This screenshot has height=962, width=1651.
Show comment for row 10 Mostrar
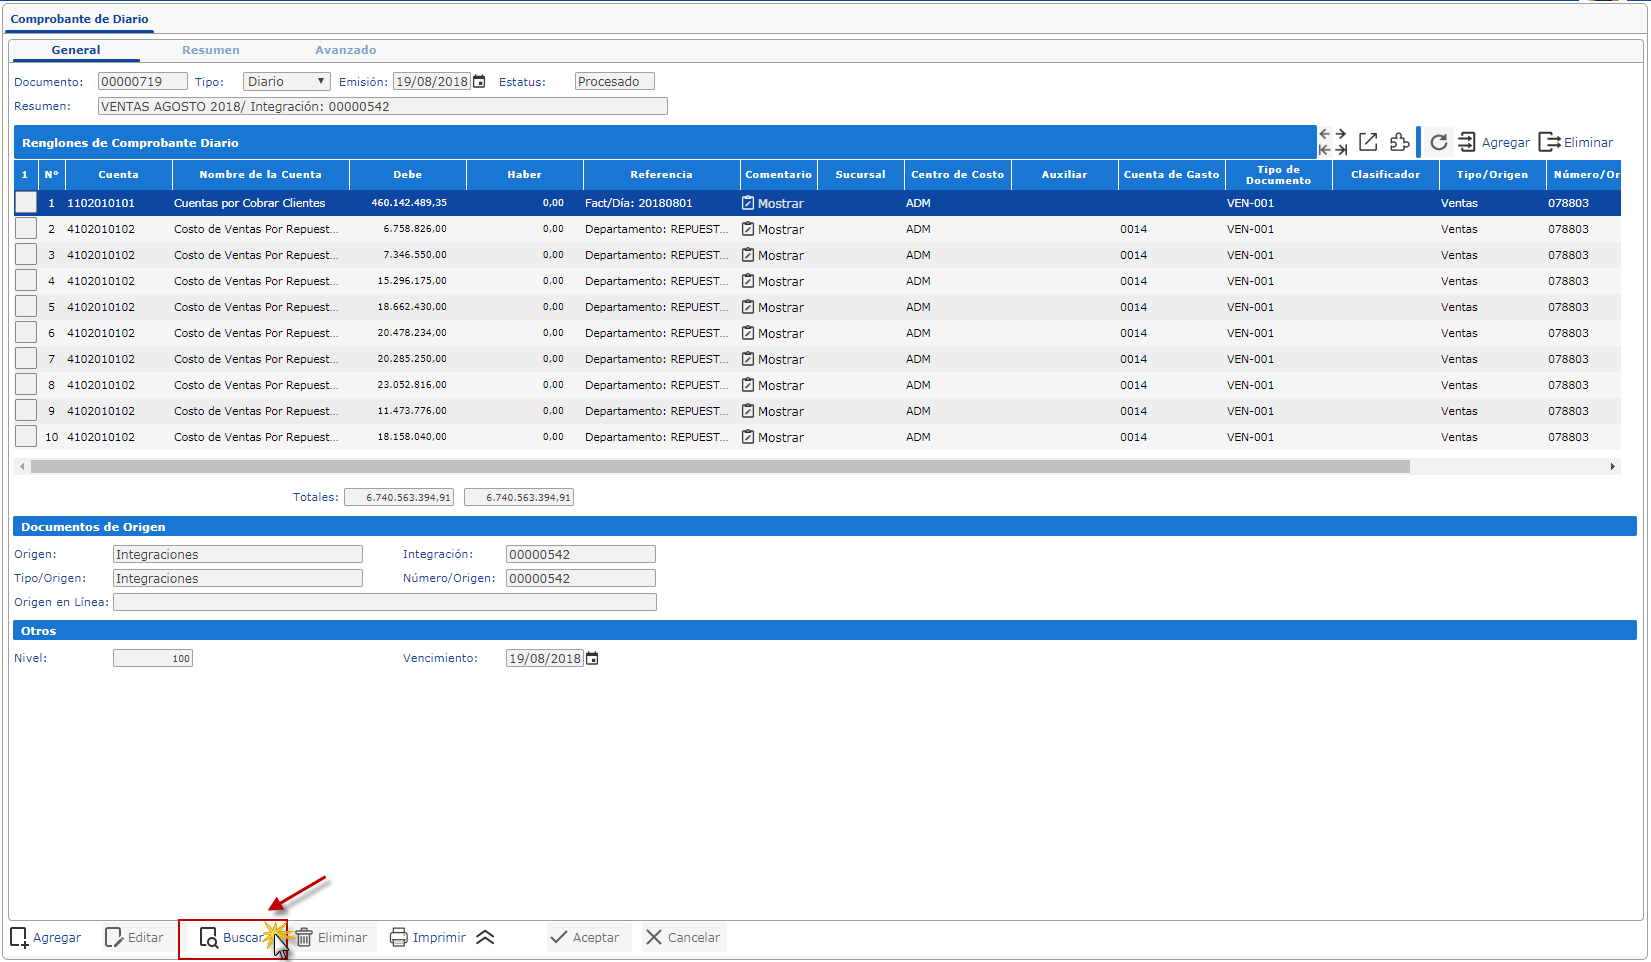coord(773,437)
